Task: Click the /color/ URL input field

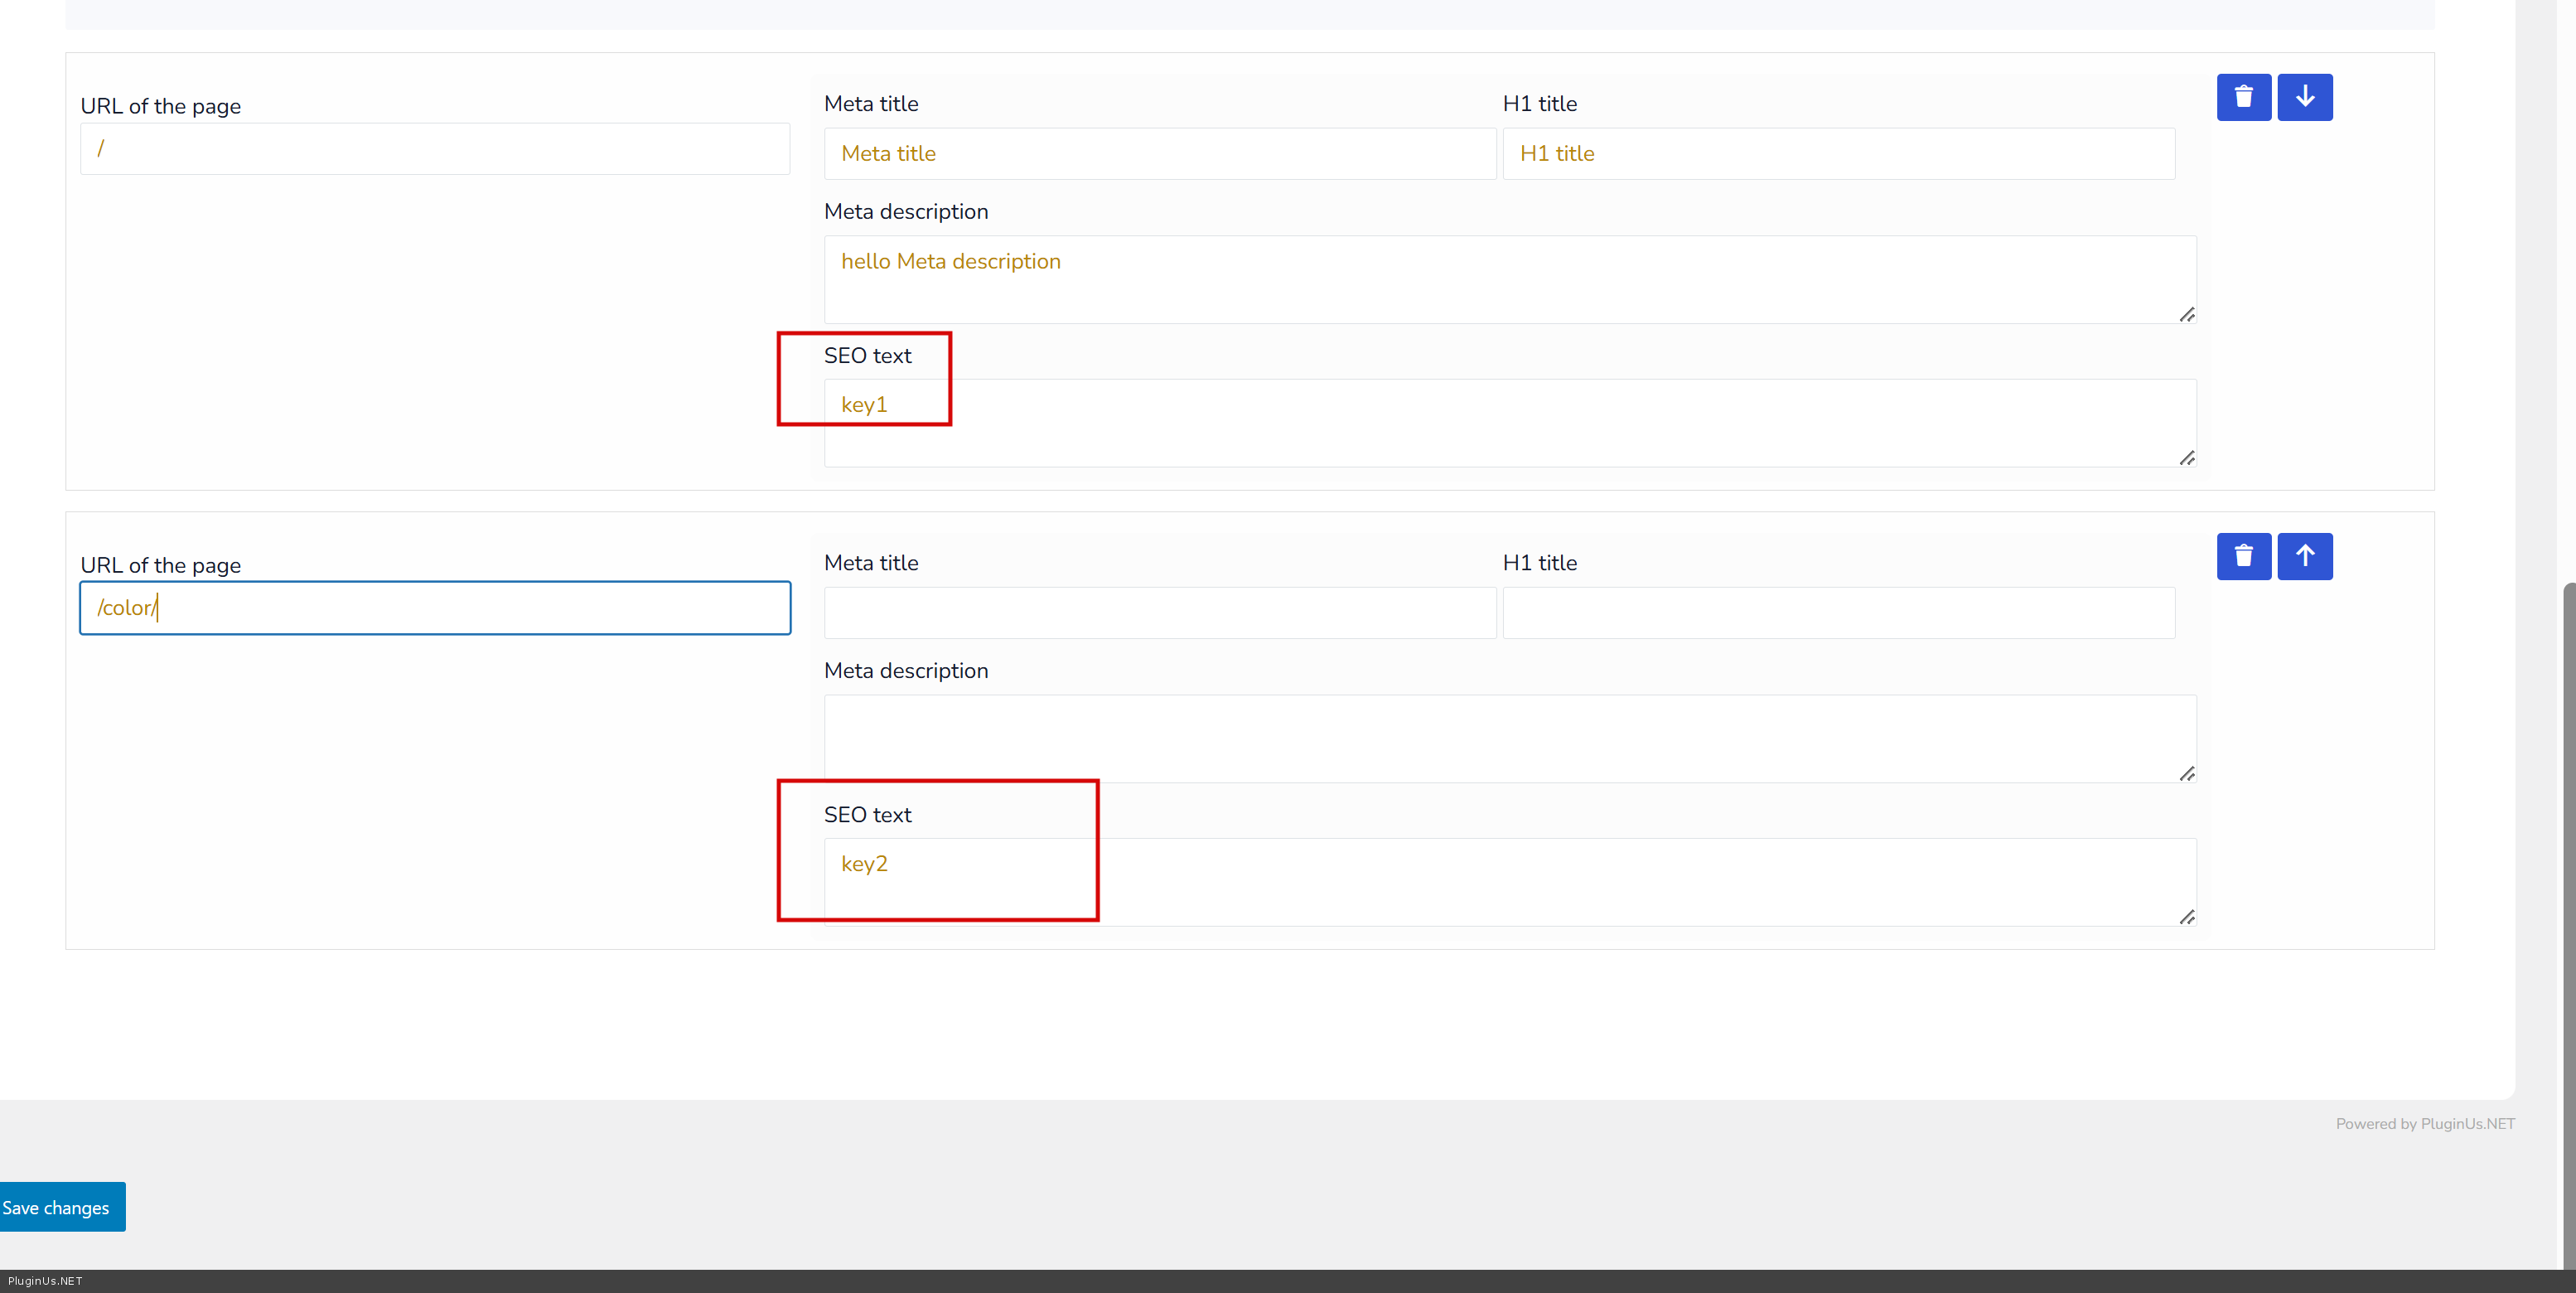Action: click(435, 608)
